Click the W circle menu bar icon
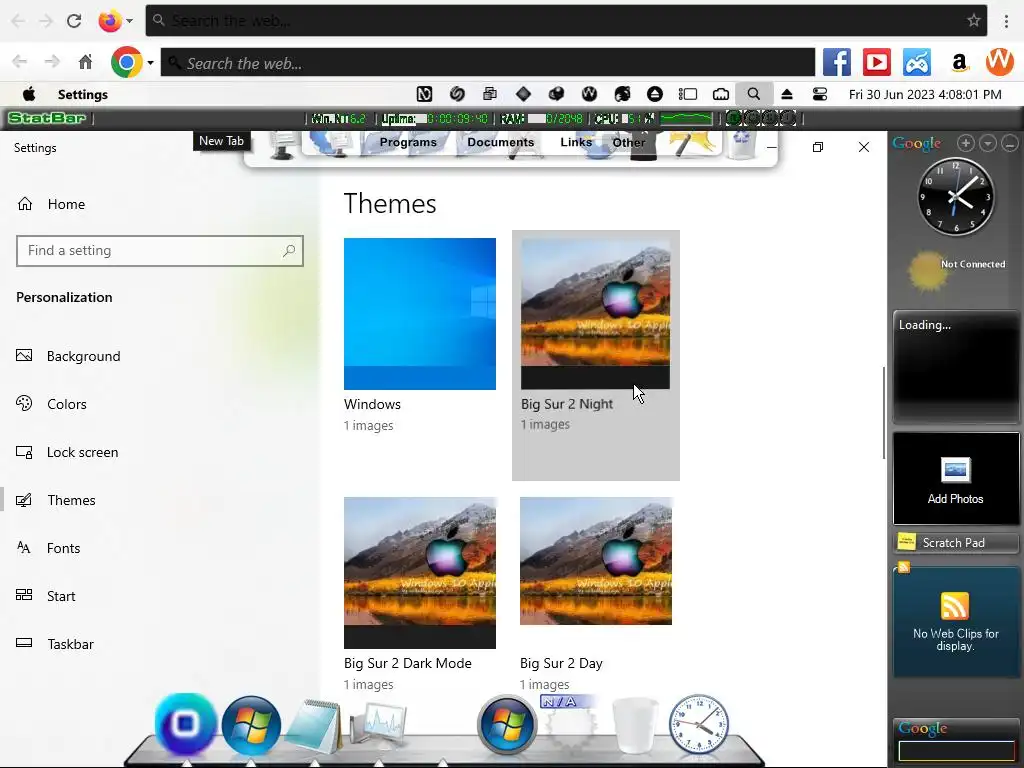 (589, 94)
